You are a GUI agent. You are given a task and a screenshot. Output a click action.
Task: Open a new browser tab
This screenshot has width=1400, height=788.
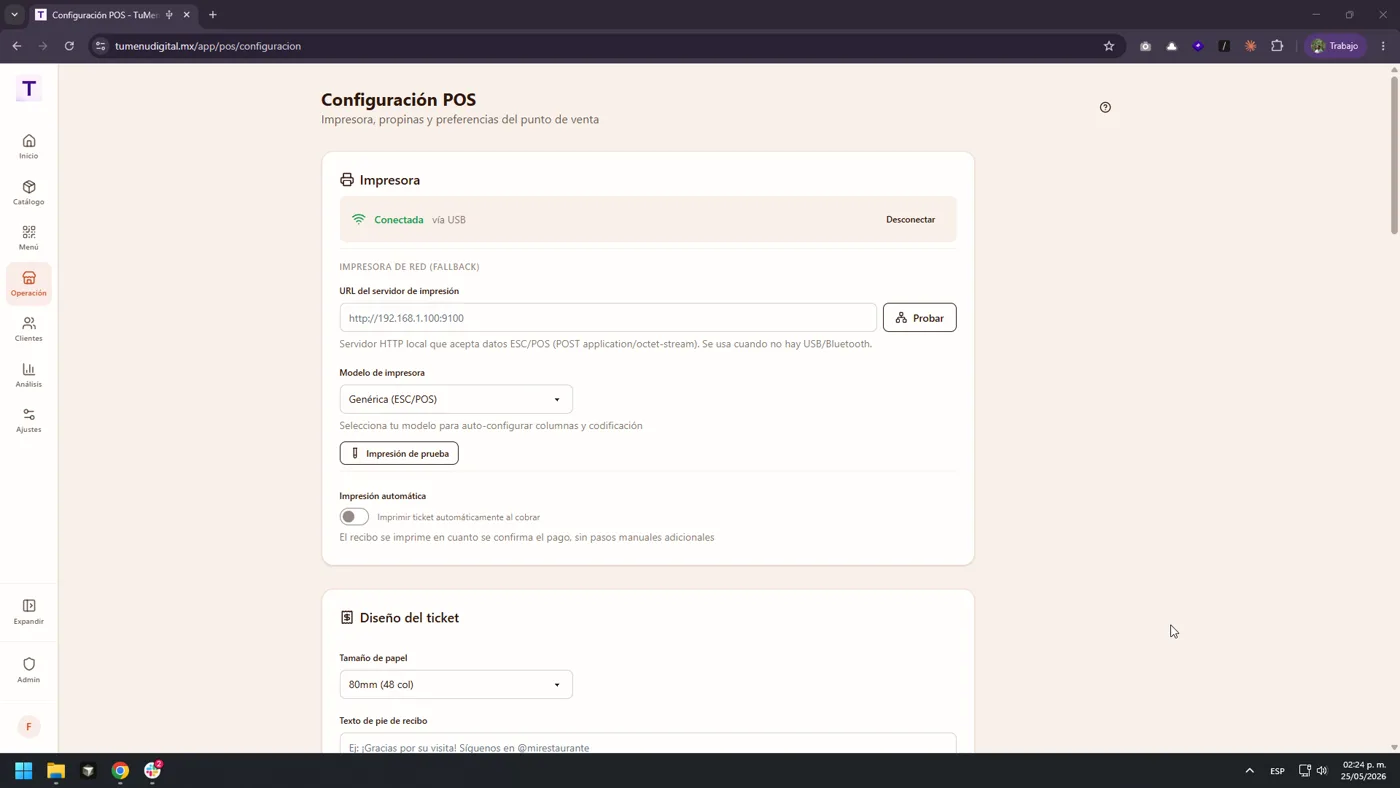click(x=212, y=15)
